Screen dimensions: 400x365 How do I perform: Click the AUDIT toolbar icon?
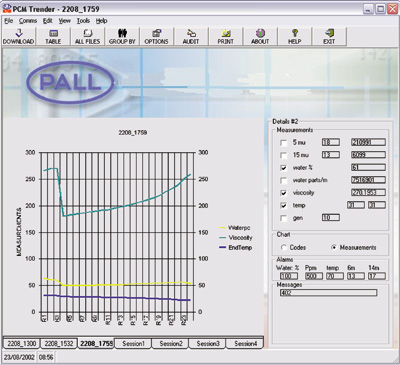(191, 36)
